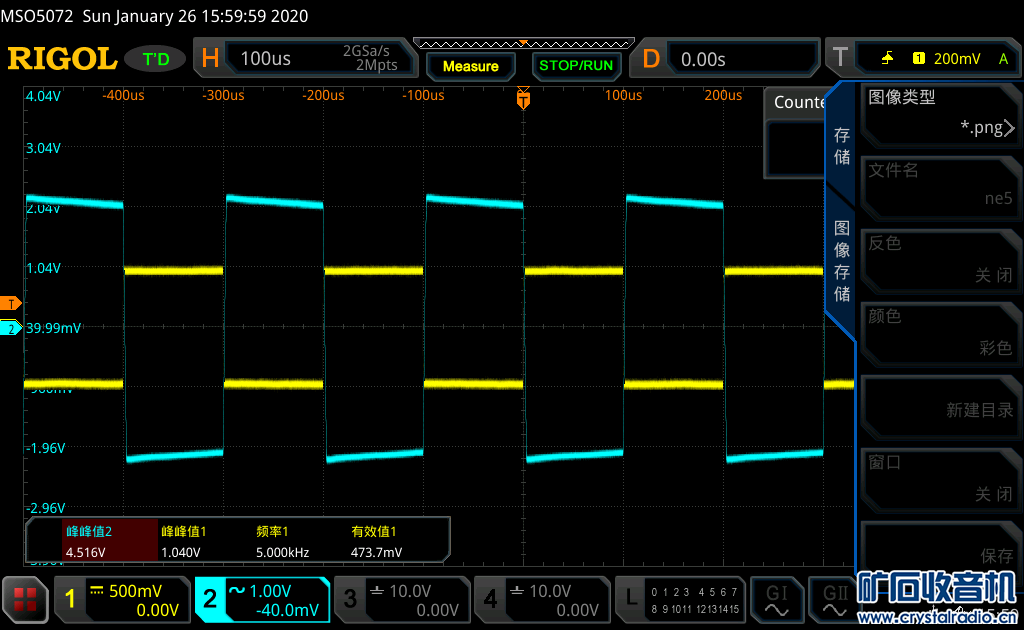Select the 图像存储 side tab
1024x630 pixels.
point(842,260)
